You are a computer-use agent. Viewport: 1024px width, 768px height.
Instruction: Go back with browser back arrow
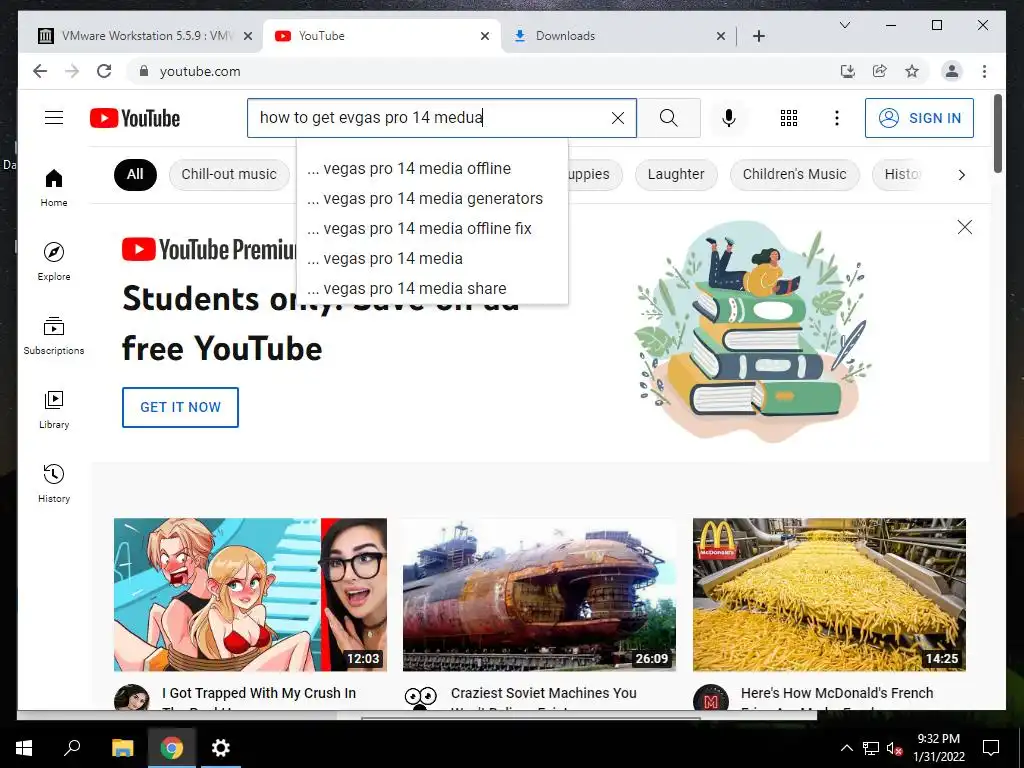point(40,71)
